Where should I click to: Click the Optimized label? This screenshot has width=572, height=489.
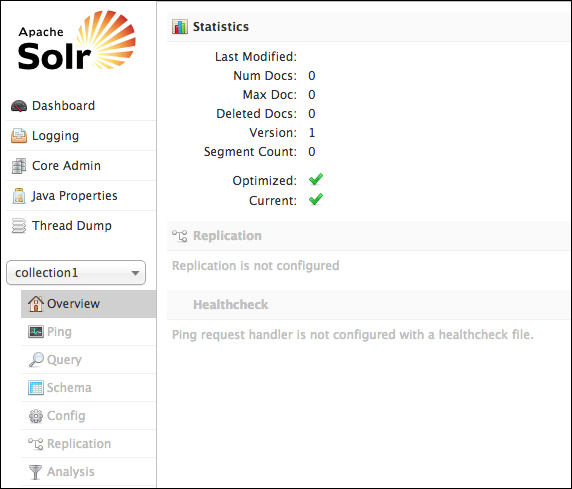(x=264, y=181)
